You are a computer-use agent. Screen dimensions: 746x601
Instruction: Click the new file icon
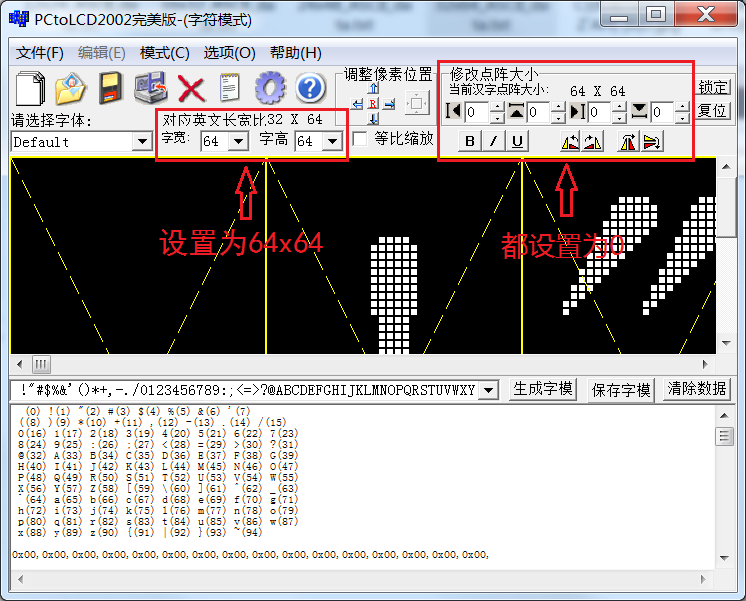tap(30, 89)
